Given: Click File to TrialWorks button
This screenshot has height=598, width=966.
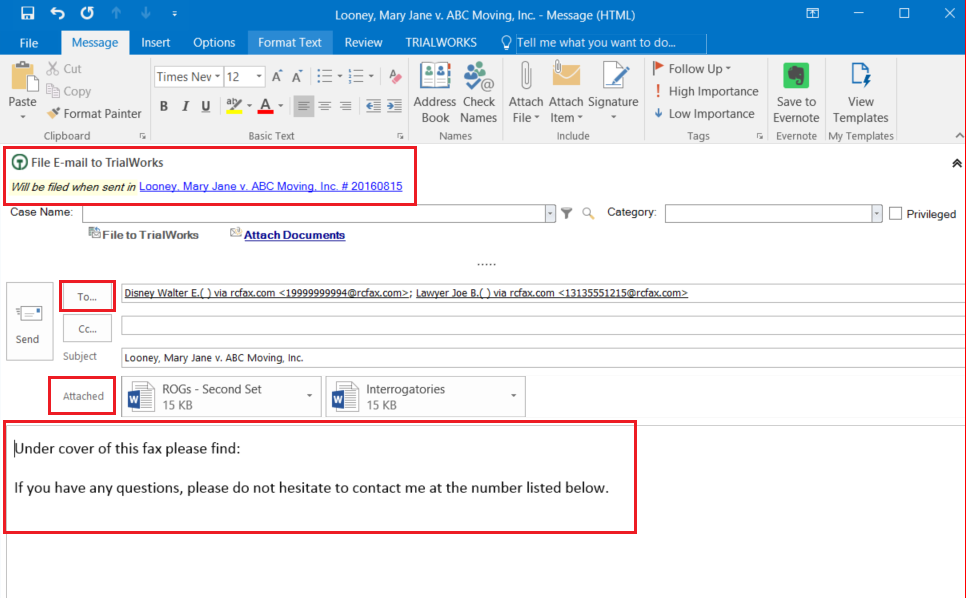Looking at the screenshot, I should pos(143,234).
